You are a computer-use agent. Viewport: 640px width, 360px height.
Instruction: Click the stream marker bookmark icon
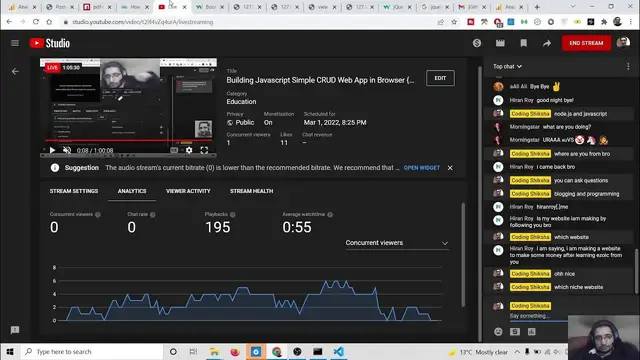(x=524, y=43)
